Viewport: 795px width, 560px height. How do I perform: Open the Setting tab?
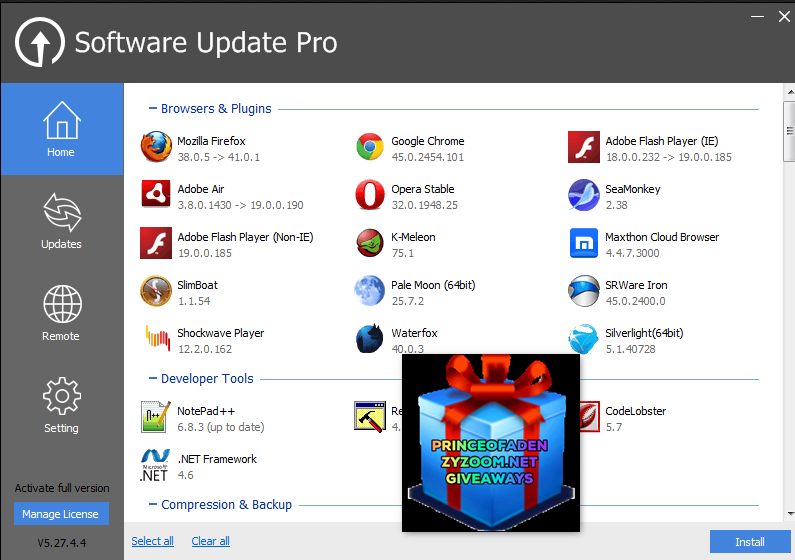[x=62, y=405]
